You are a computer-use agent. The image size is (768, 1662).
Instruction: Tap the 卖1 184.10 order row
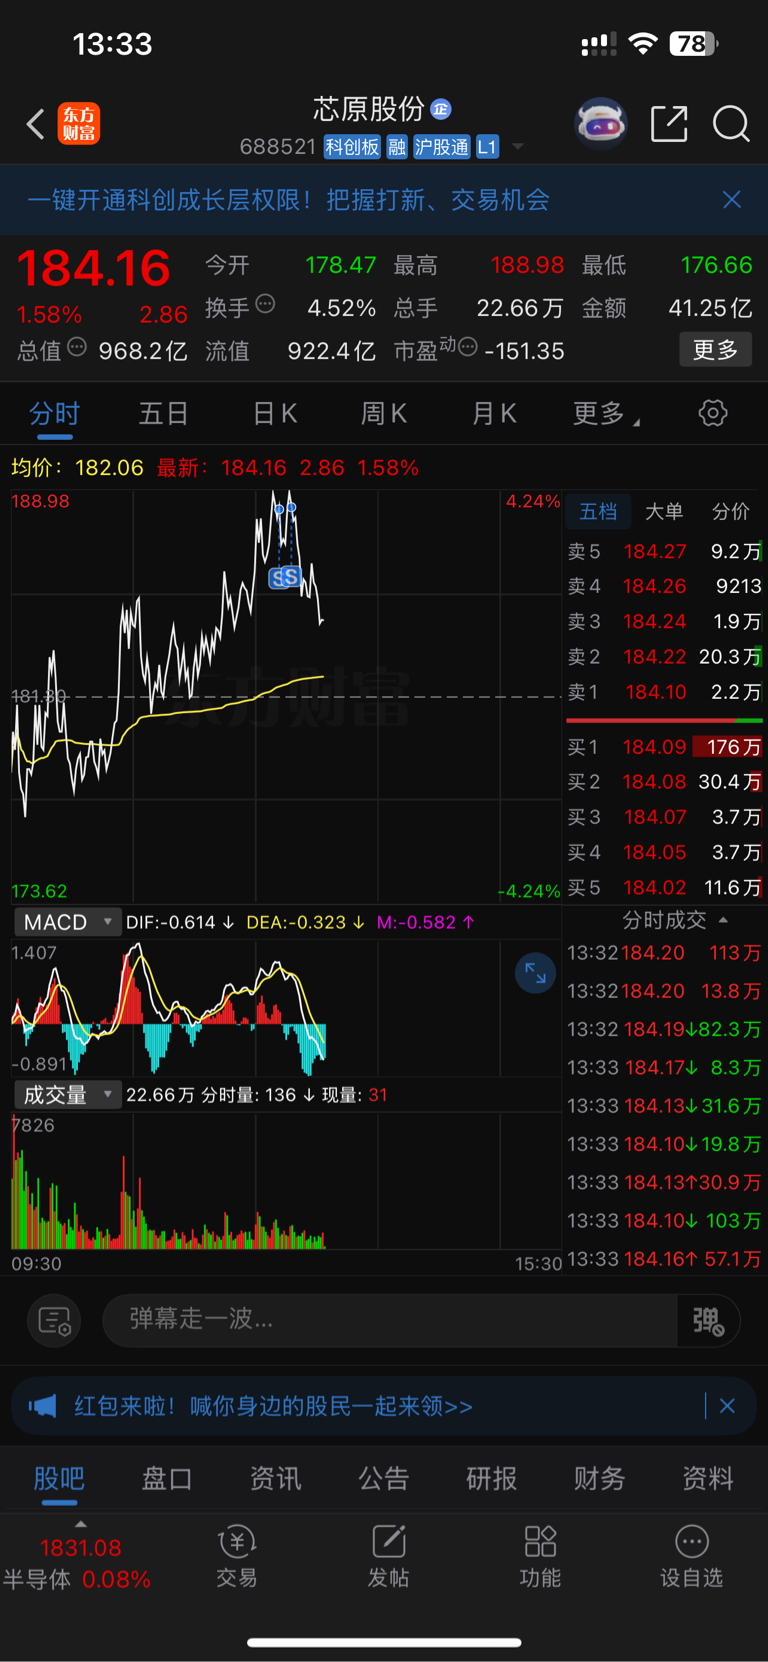(x=664, y=692)
